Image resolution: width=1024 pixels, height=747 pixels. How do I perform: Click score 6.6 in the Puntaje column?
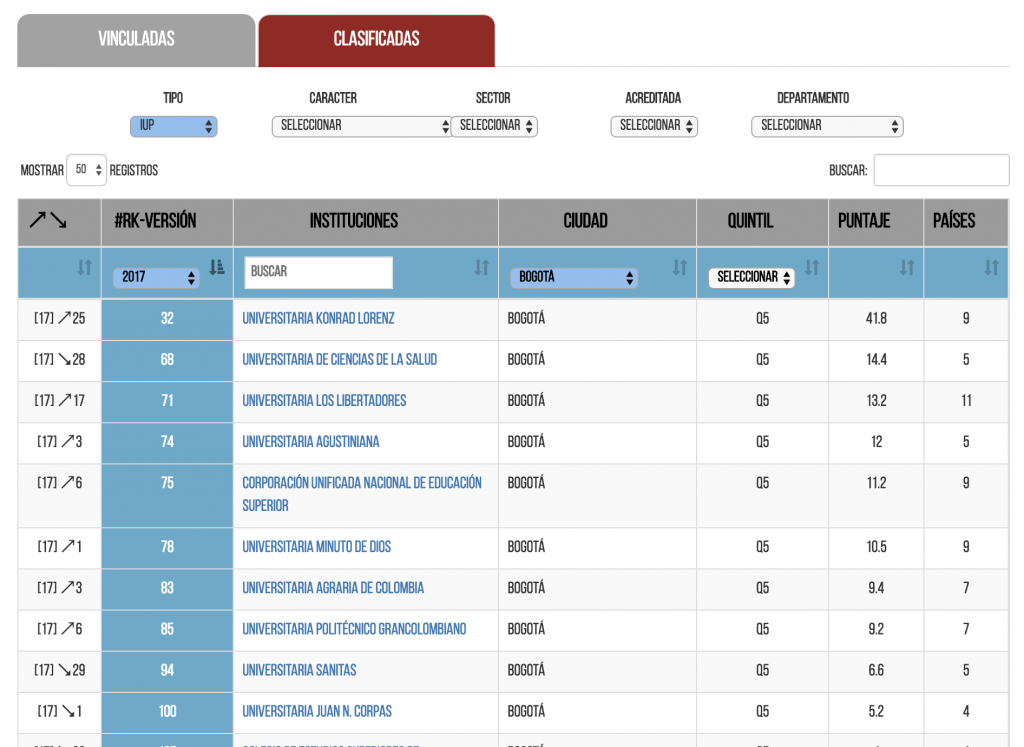876,671
